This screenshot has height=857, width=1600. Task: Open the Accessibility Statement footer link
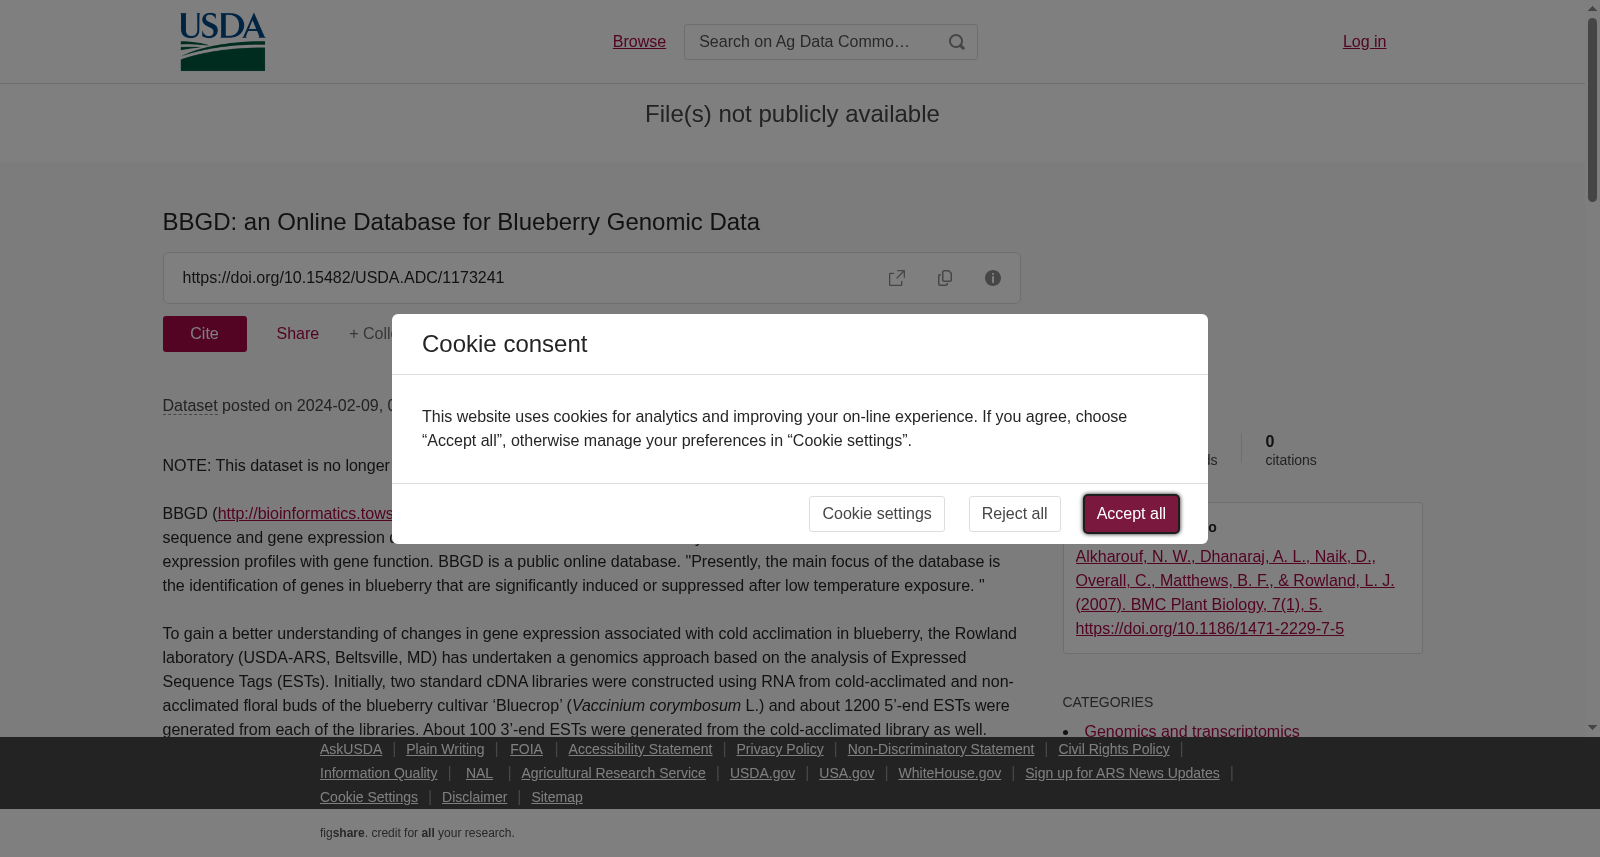point(640,749)
